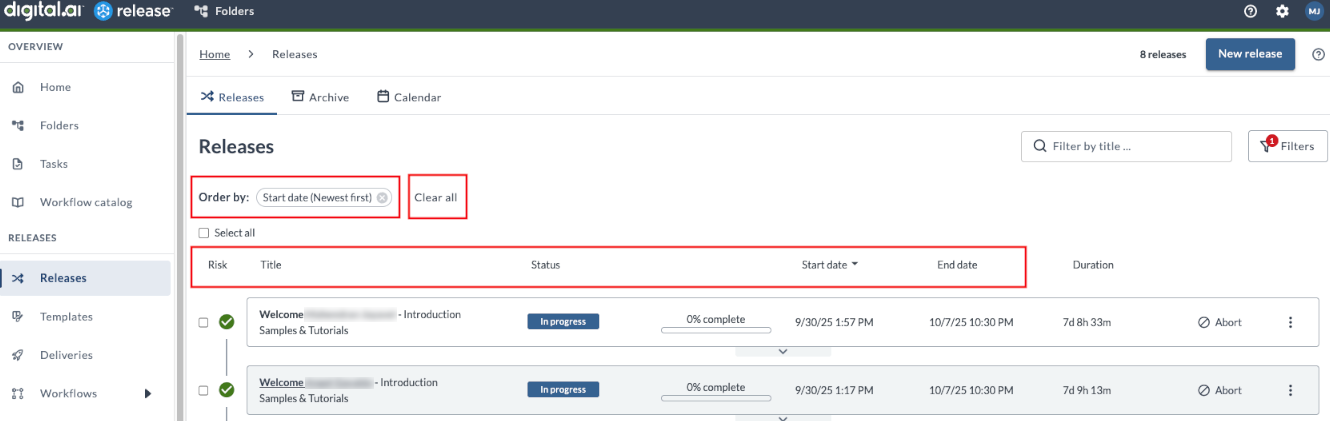This screenshot has width=1330, height=421.
Task: Check the first release's checkbox
Action: pyautogui.click(x=203, y=322)
